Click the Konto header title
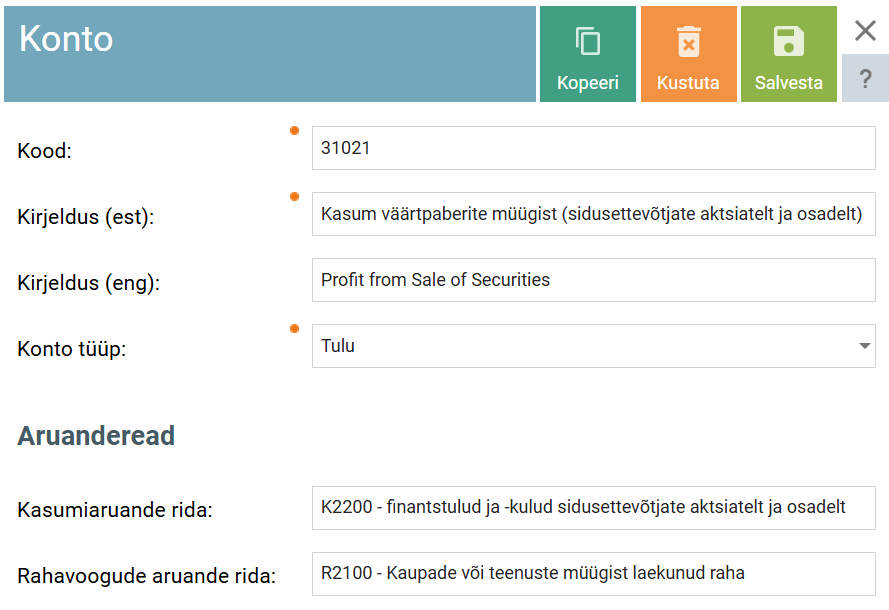Image resolution: width=889 pixels, height=610 pixels. pyautogui.click(x=66, y=39)
